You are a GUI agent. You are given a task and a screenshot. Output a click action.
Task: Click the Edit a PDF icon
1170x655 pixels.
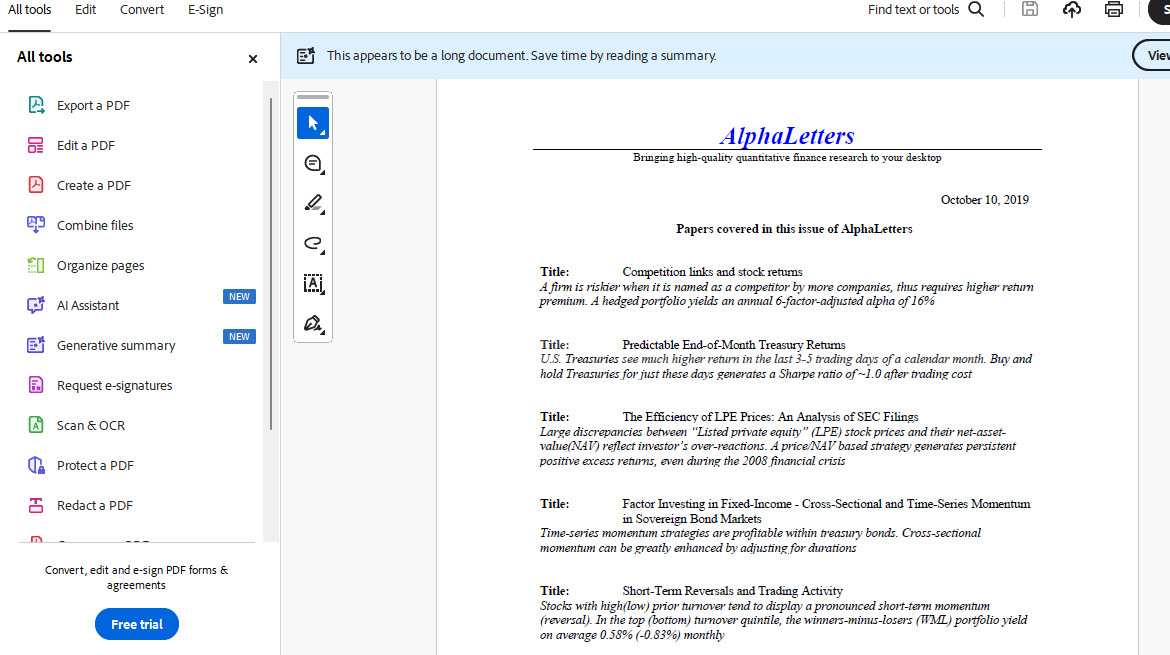(36, 145)
